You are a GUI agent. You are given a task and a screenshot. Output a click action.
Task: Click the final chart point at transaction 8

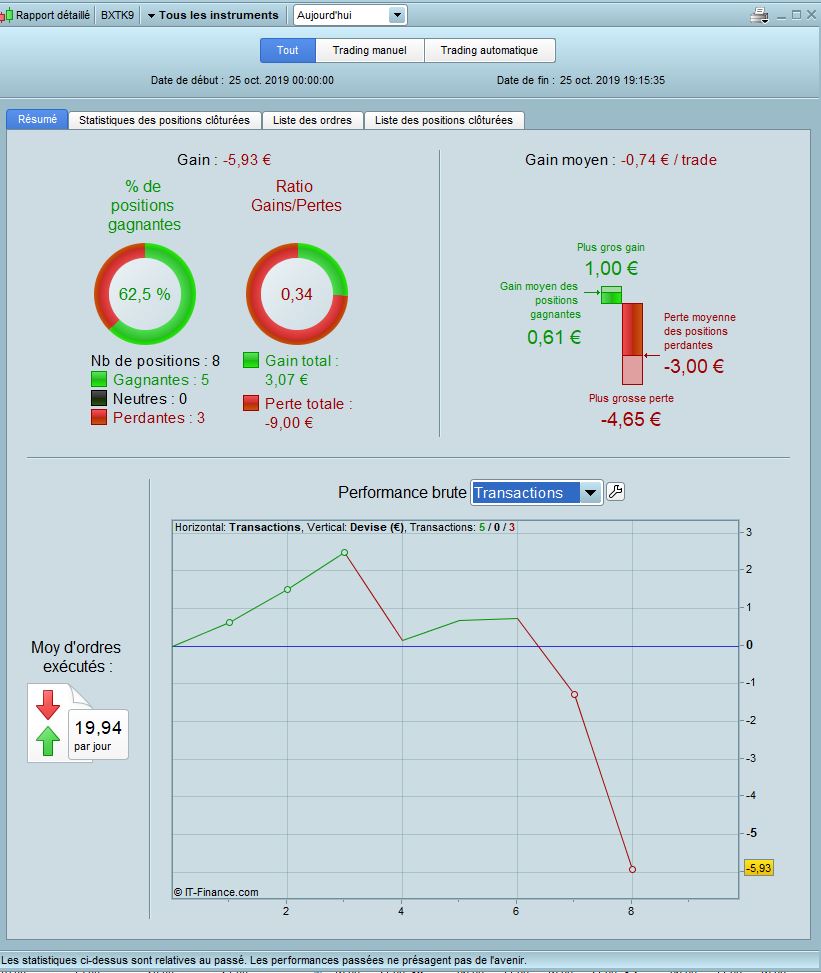(632, 869)
